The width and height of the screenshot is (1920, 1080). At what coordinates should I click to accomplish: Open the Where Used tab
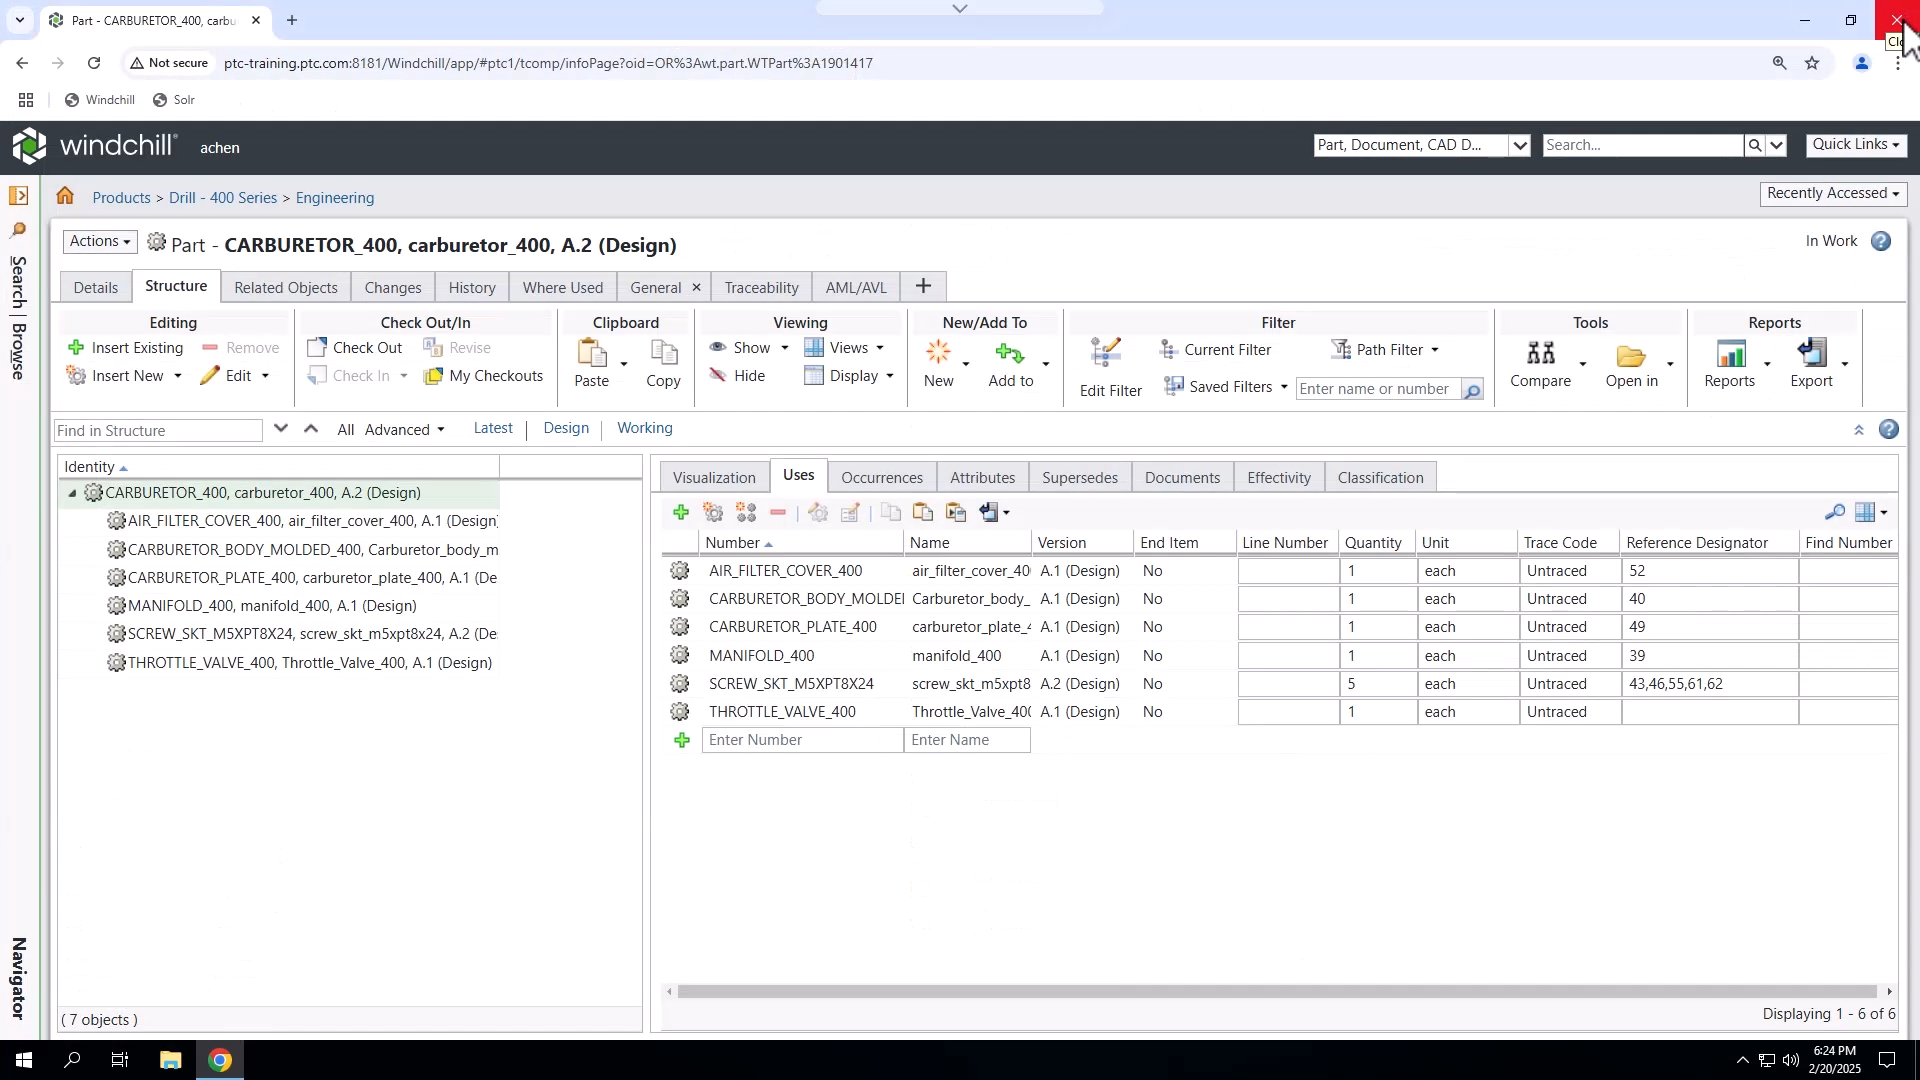tap(562, 287)
